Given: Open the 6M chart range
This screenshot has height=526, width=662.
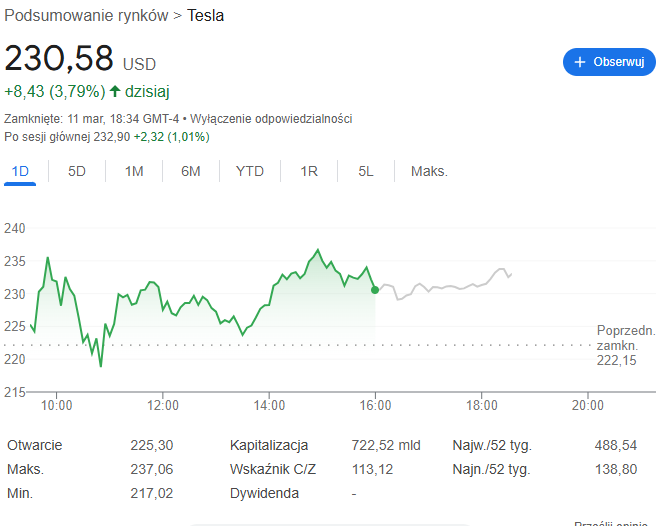Looking at the screenshot, I should pyautogui.click(x=191, y=171).
